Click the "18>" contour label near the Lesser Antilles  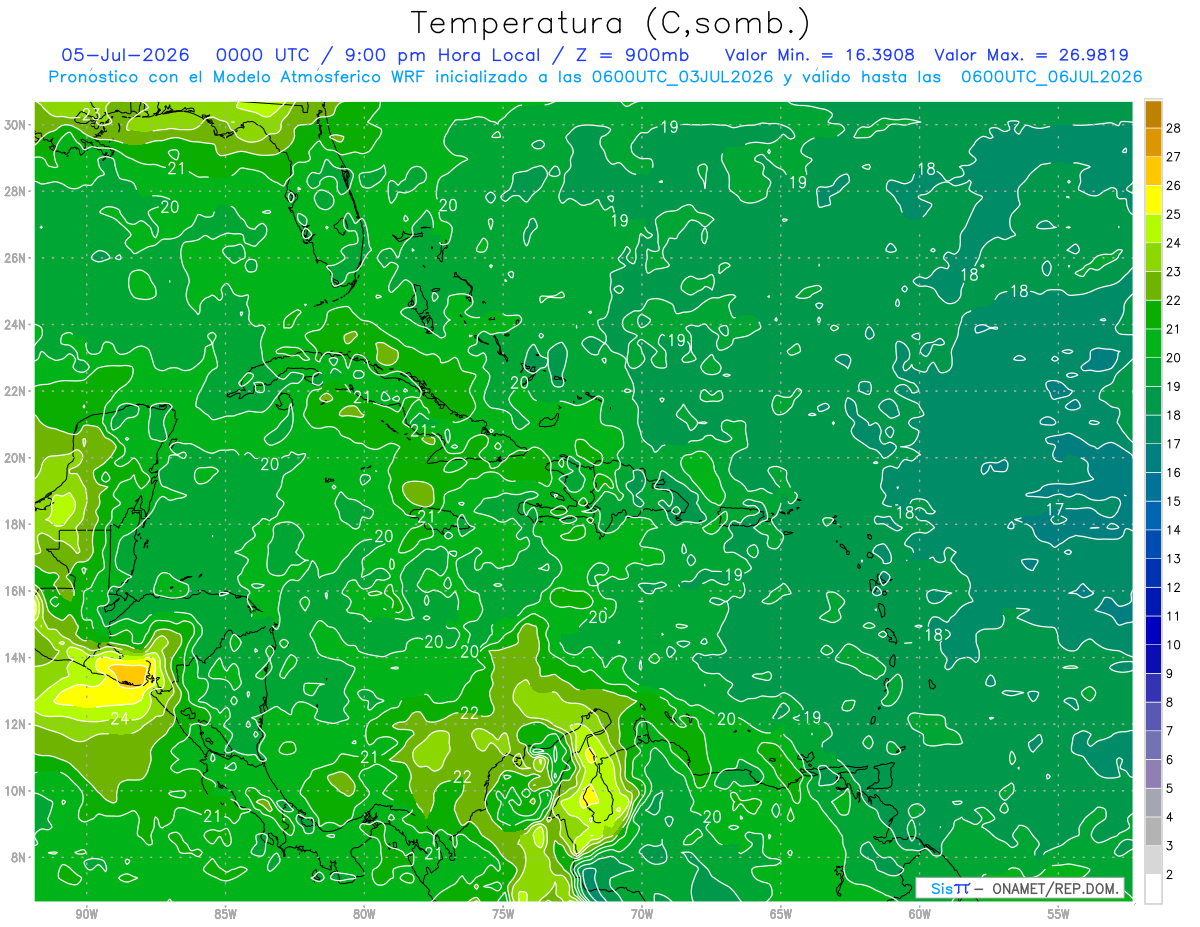tap(937, 634)
